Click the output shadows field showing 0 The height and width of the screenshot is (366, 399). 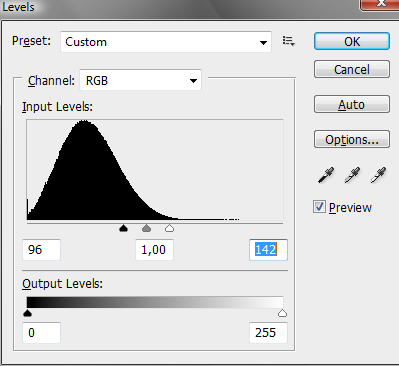tap(41, 333)
